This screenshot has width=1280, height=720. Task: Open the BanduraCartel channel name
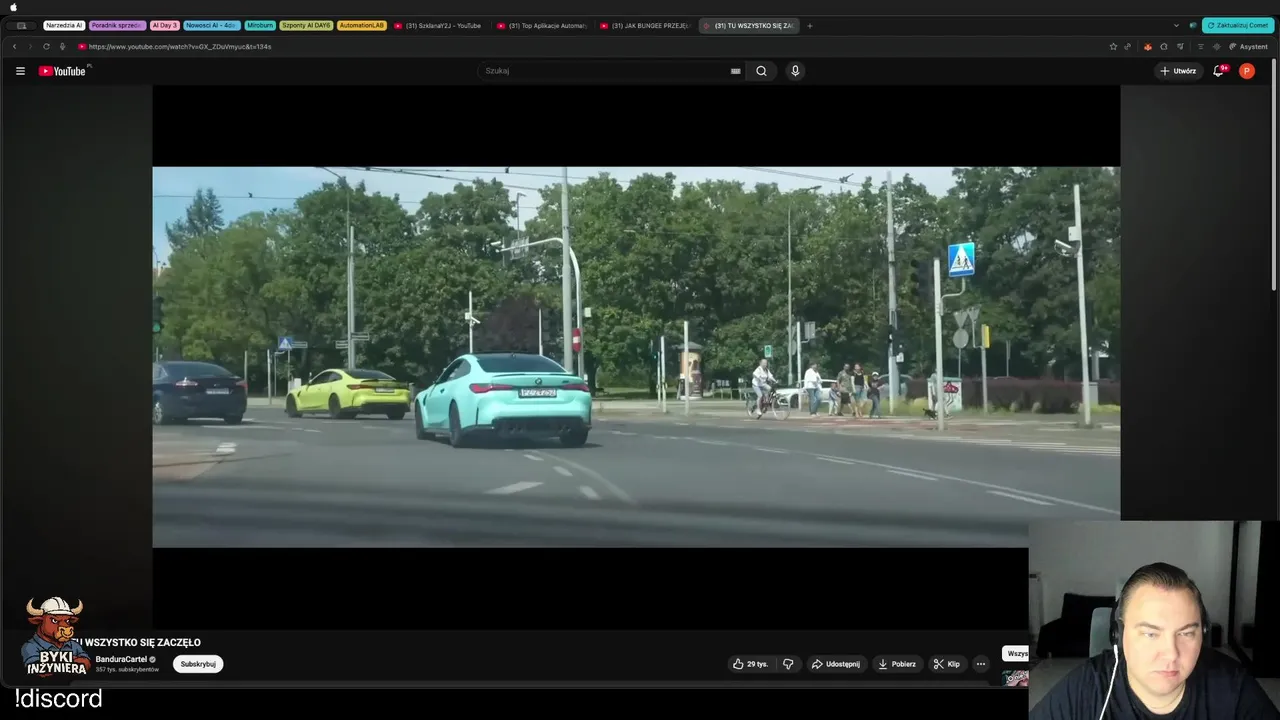[x=121, y=659]
